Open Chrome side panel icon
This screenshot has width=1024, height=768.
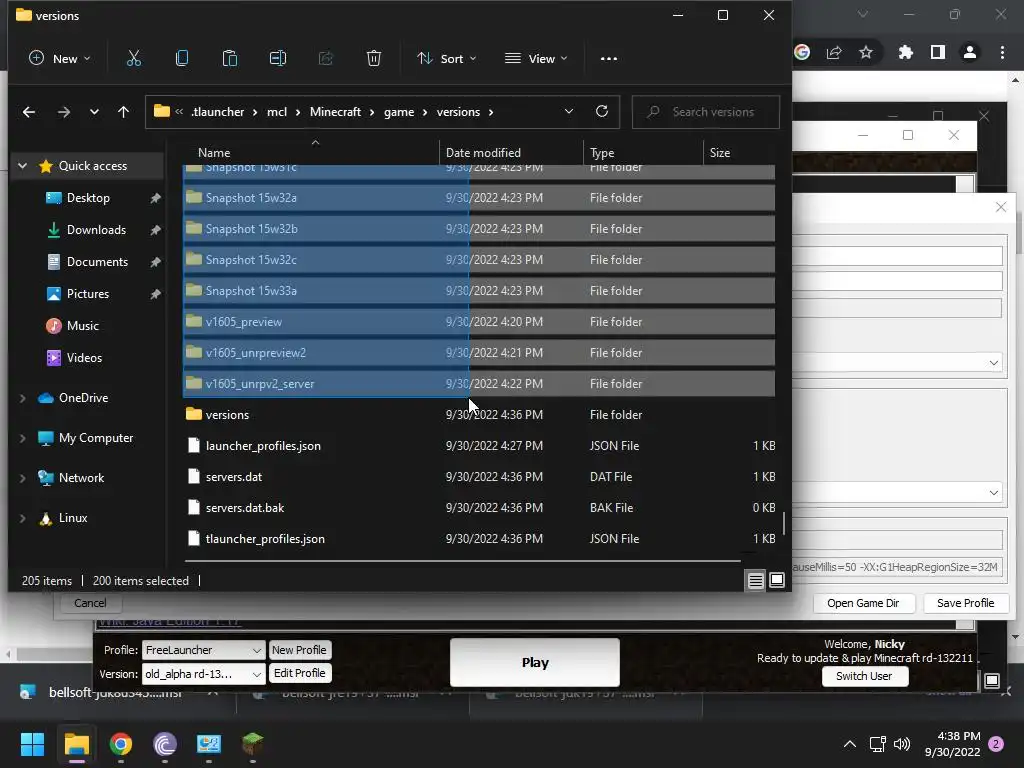click(x=938, y=52)
